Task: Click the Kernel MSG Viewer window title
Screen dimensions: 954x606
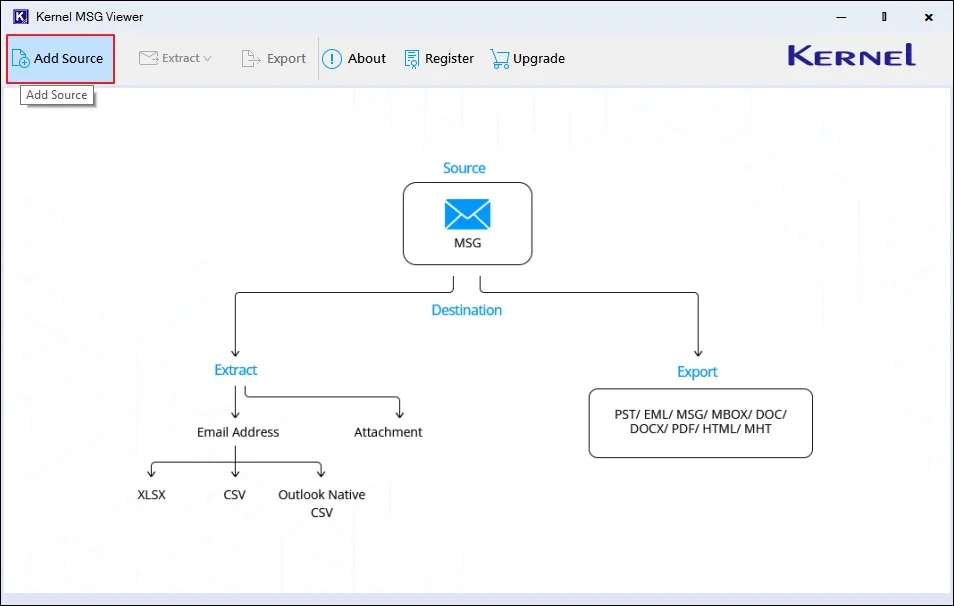Action: pyautogui.click(x=89, y=17)
